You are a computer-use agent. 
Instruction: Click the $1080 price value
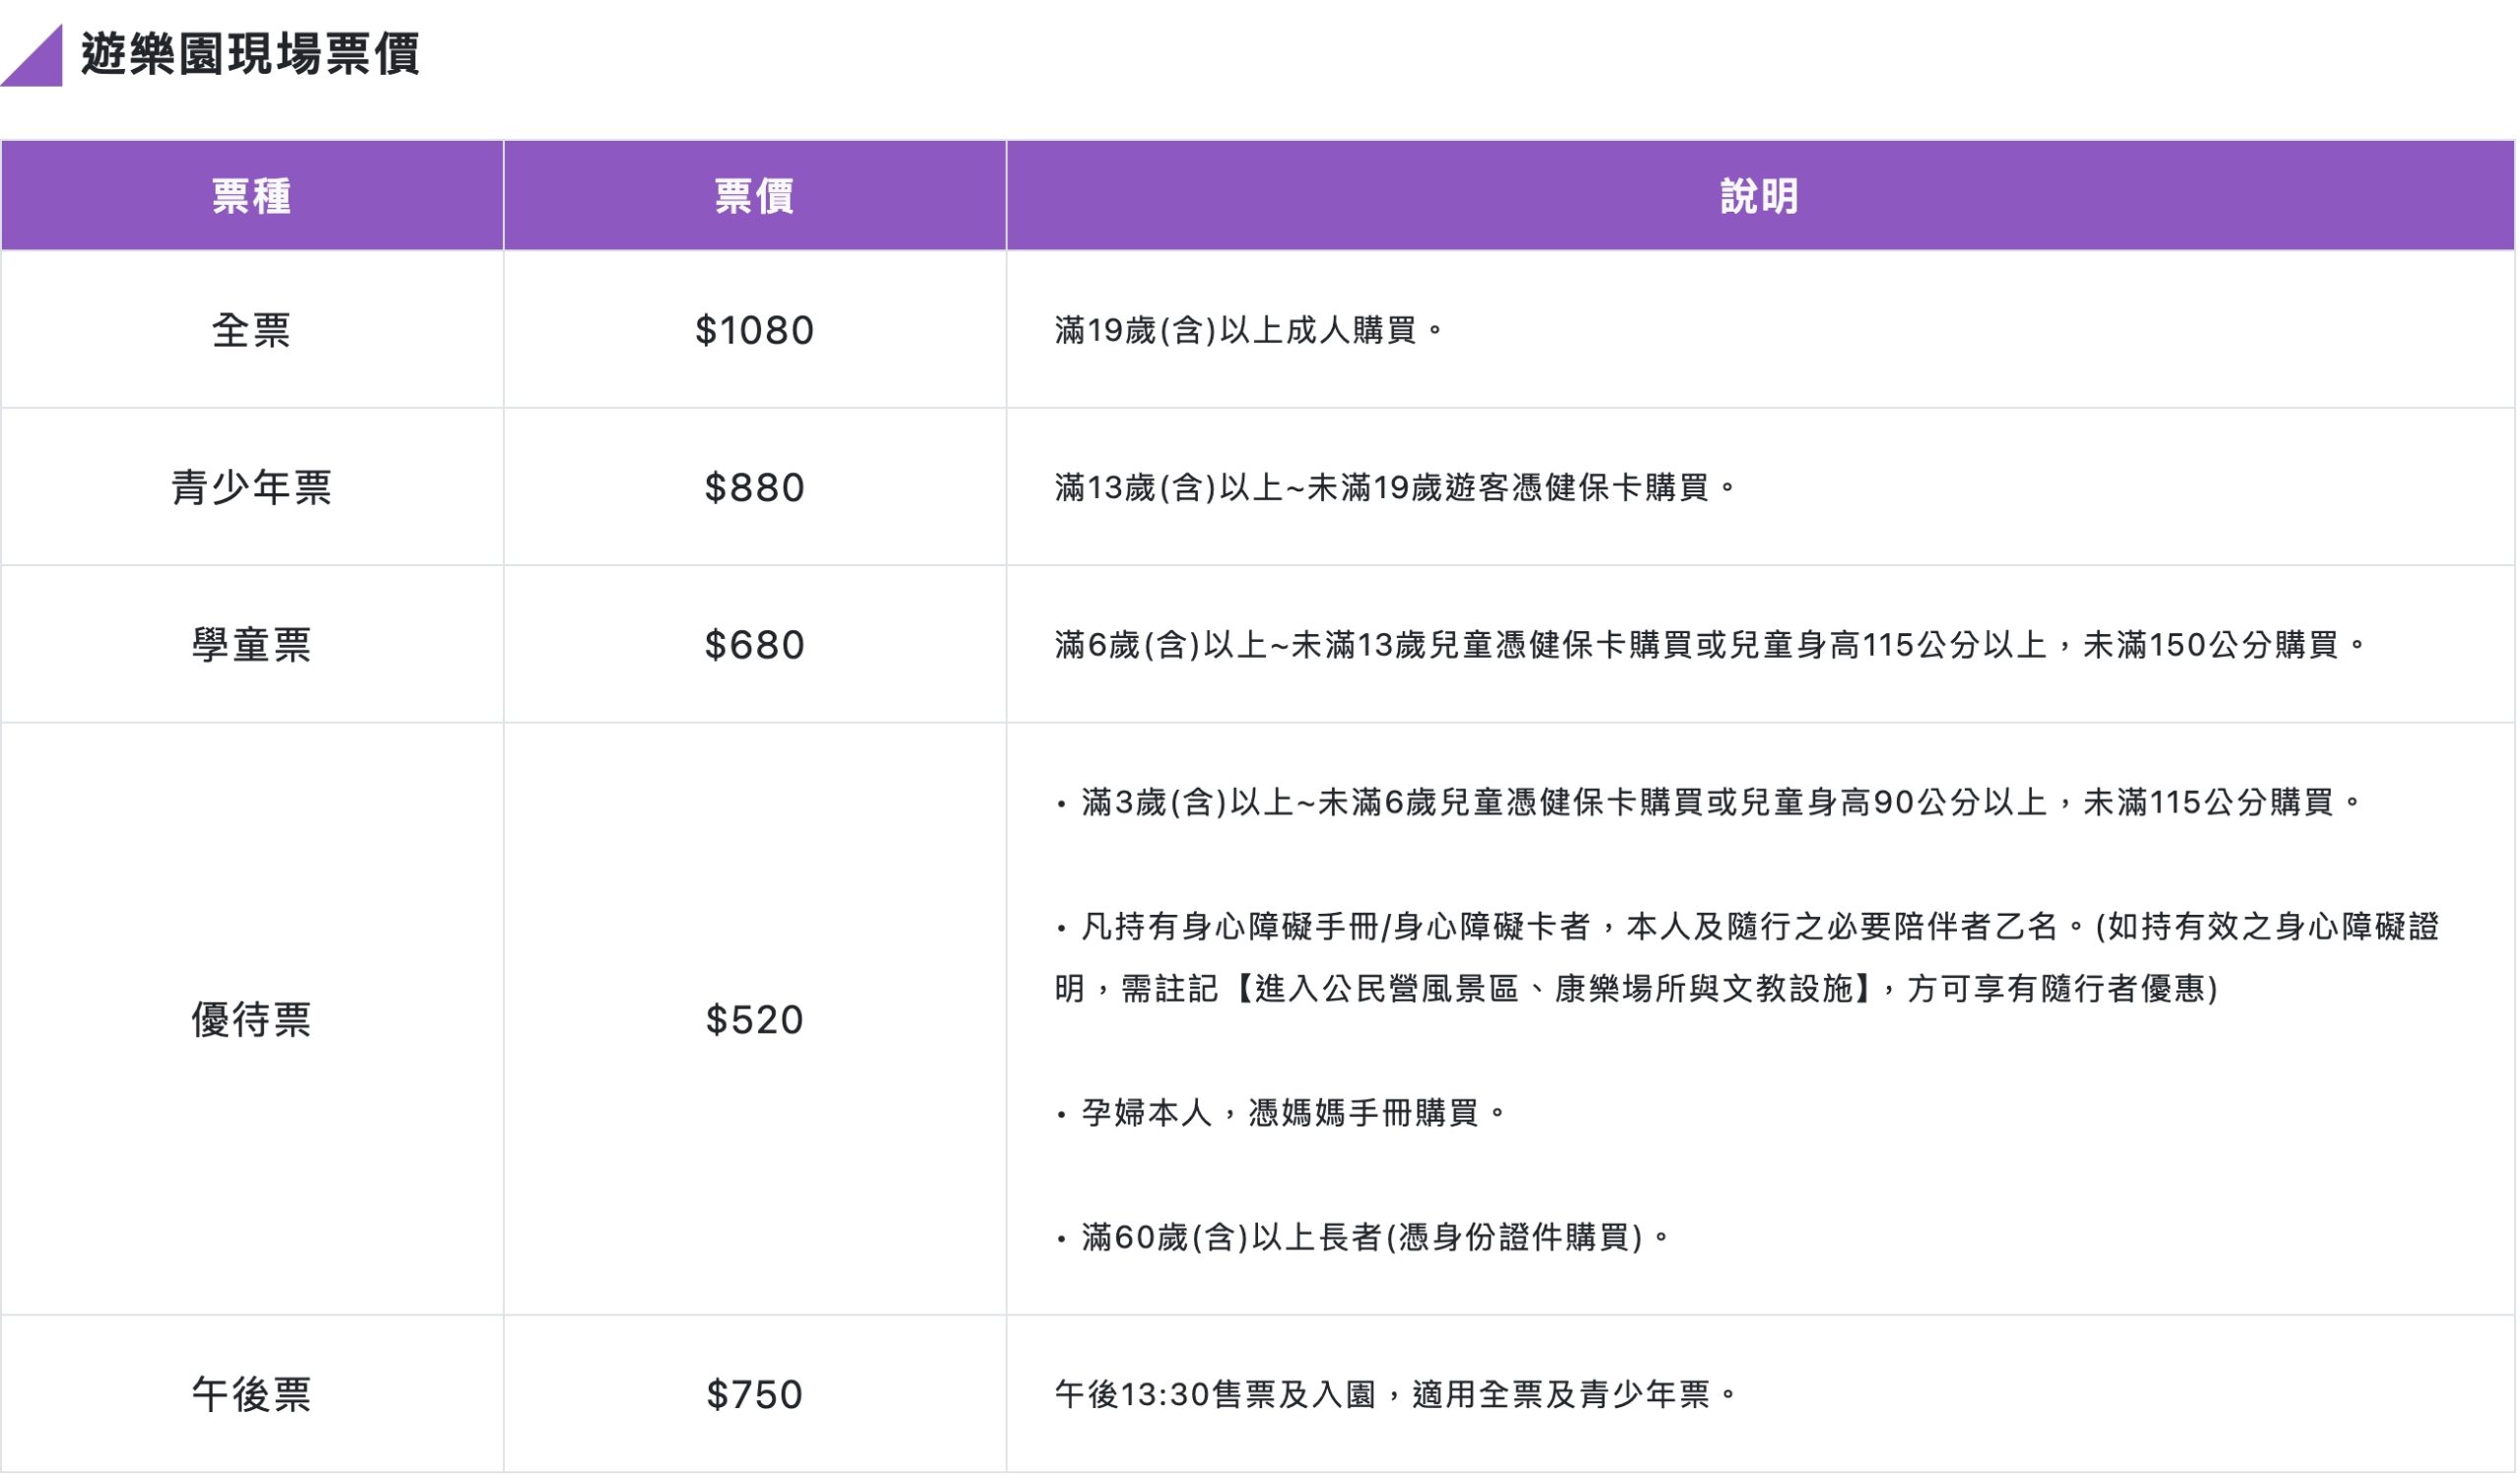(755, 330)
